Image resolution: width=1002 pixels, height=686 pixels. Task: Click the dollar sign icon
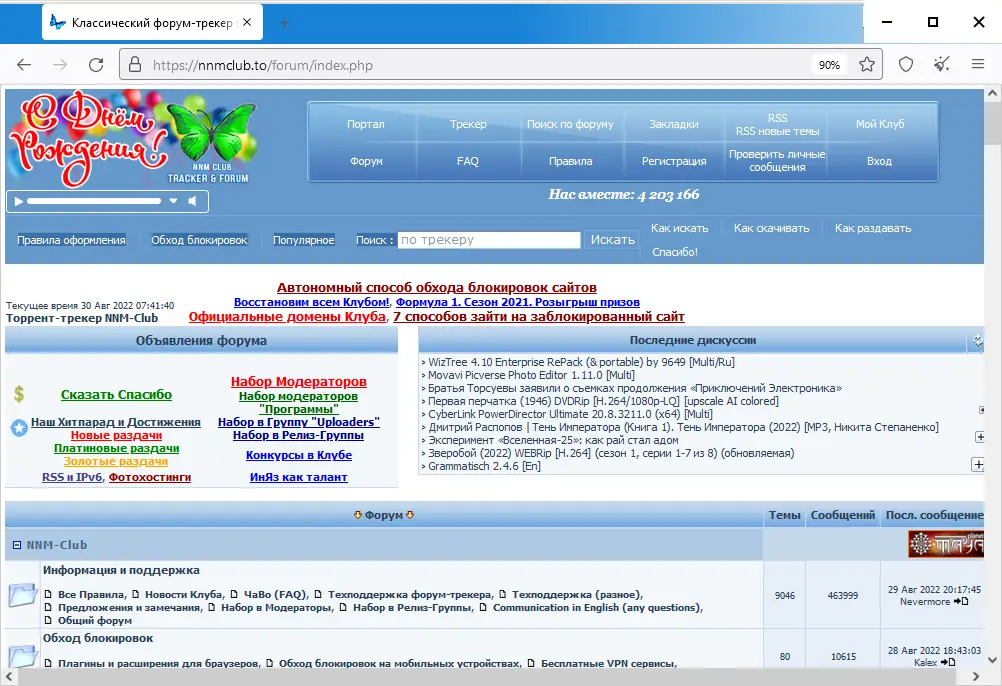click(x=19, y=394)
